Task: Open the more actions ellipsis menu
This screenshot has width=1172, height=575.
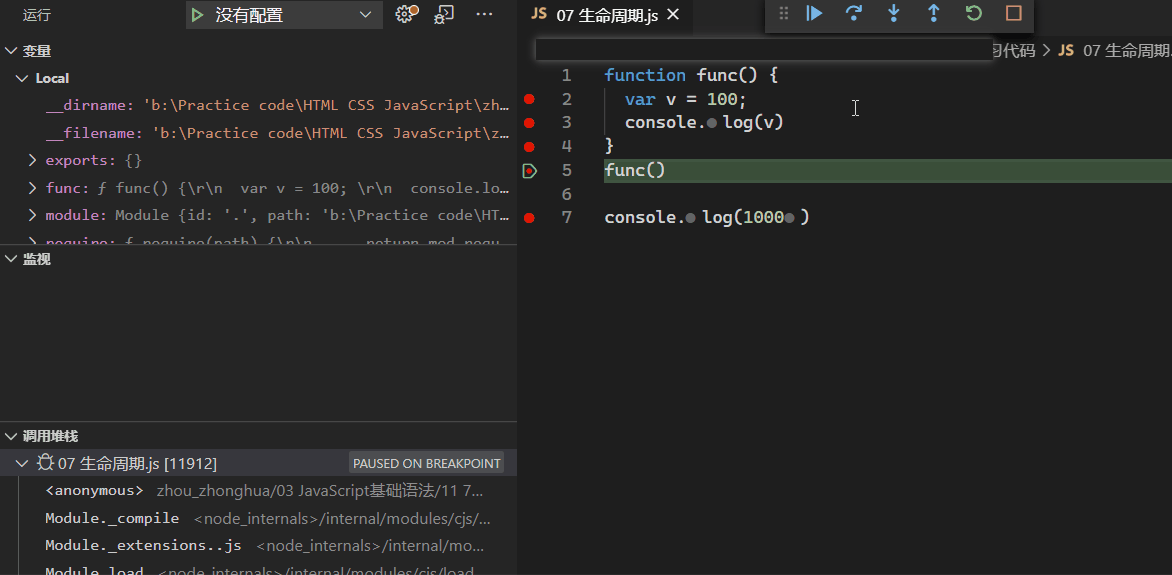Action: pos(485,14)
